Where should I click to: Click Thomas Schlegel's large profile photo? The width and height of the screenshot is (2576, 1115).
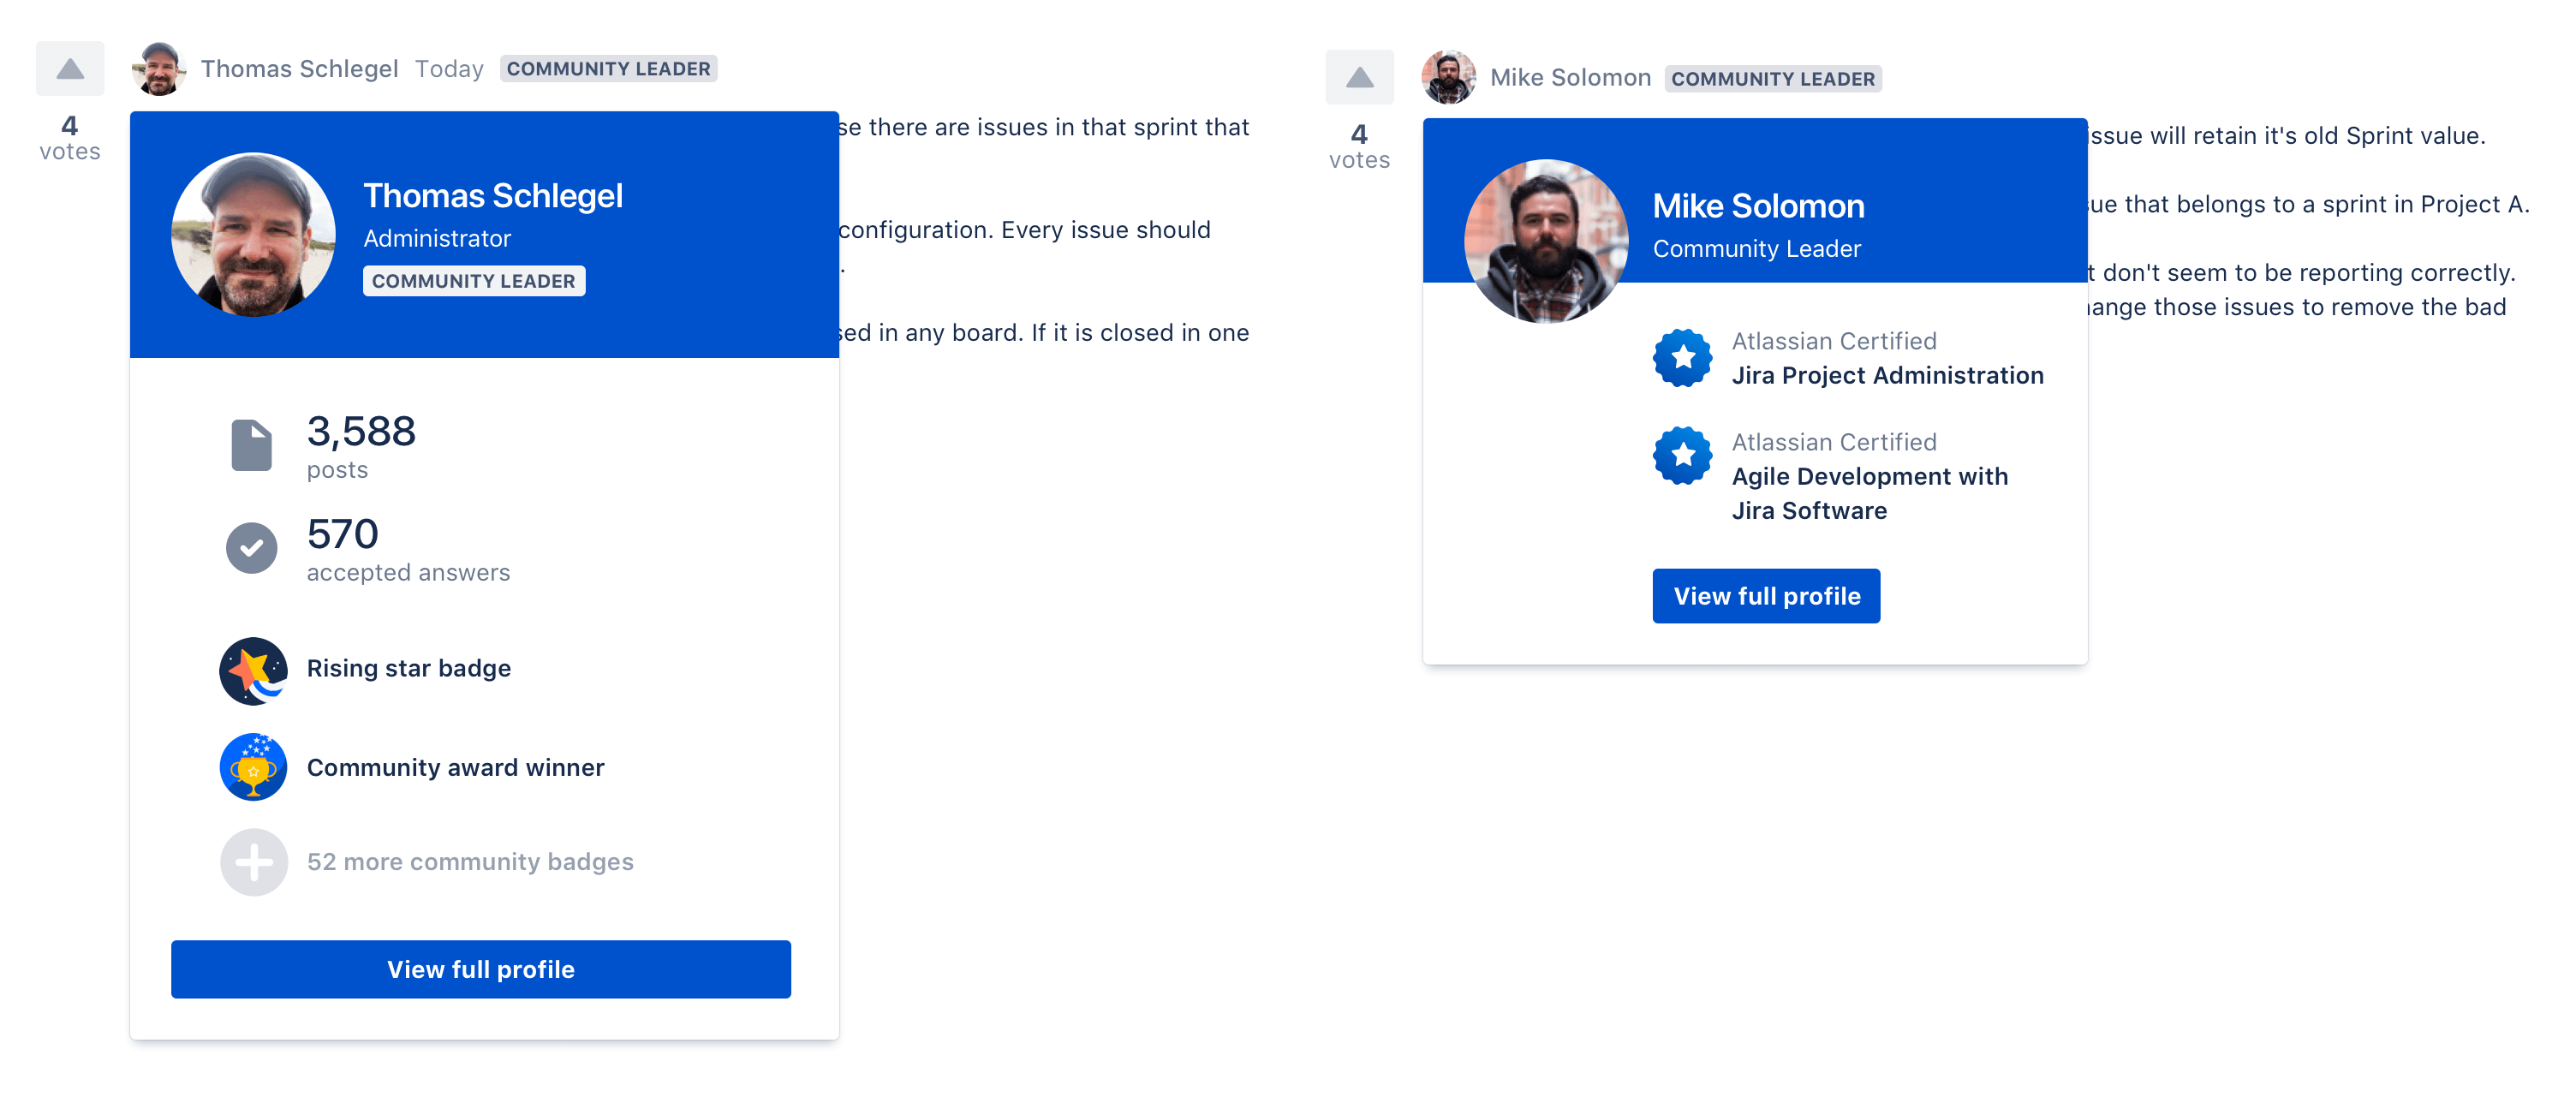(253, 234)
